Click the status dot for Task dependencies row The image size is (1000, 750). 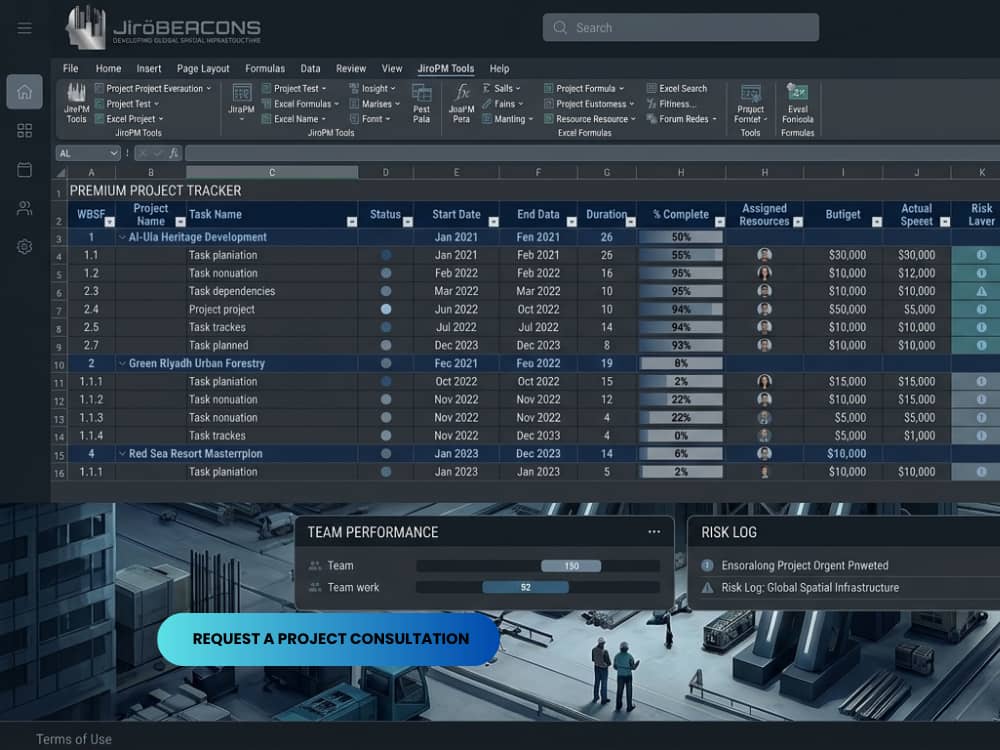click(x=386, y=291)
